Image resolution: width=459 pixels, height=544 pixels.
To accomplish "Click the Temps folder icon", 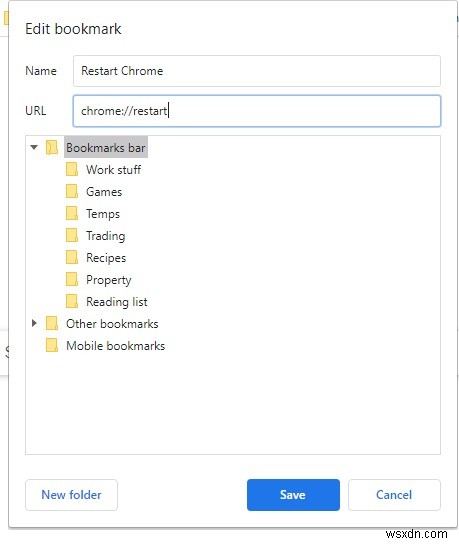I will 72,213.
